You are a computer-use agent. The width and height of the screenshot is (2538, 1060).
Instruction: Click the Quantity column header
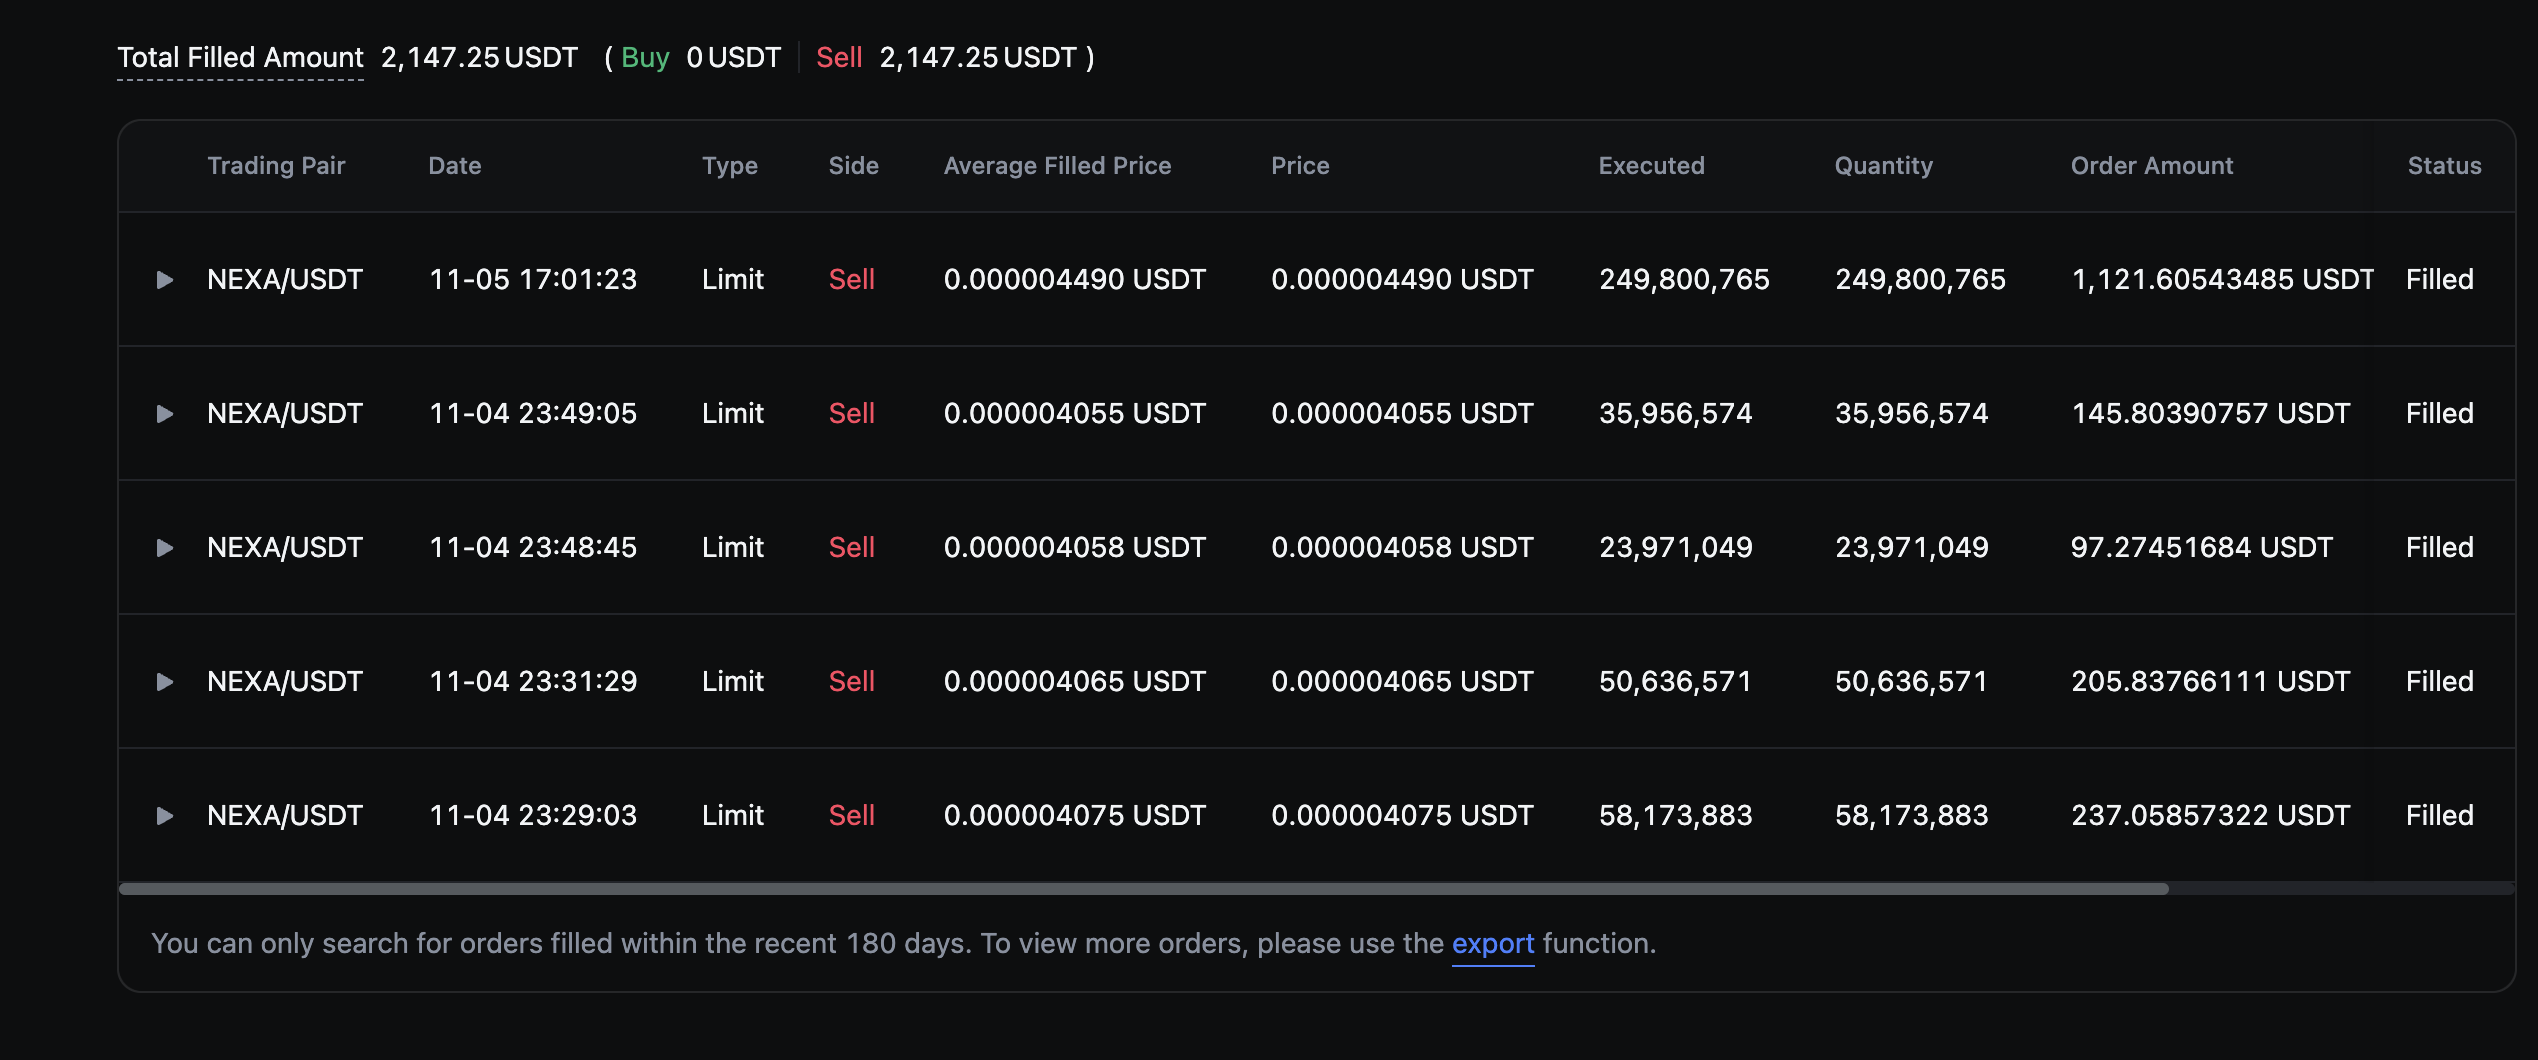click(x=1883, y=166)
